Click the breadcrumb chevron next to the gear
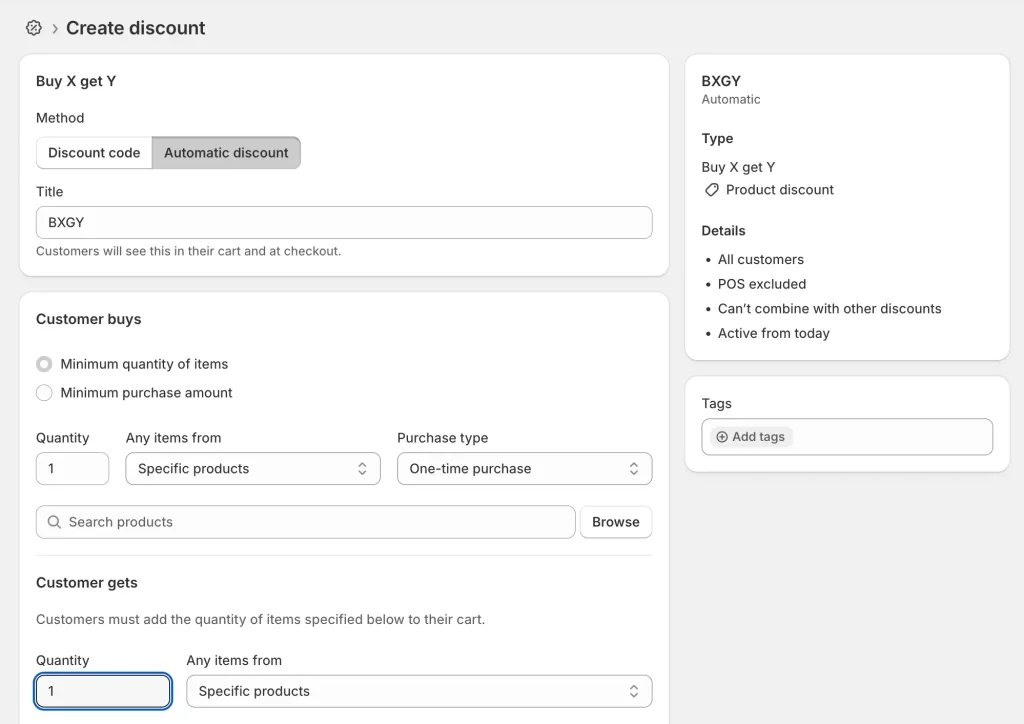 (52, 28)
